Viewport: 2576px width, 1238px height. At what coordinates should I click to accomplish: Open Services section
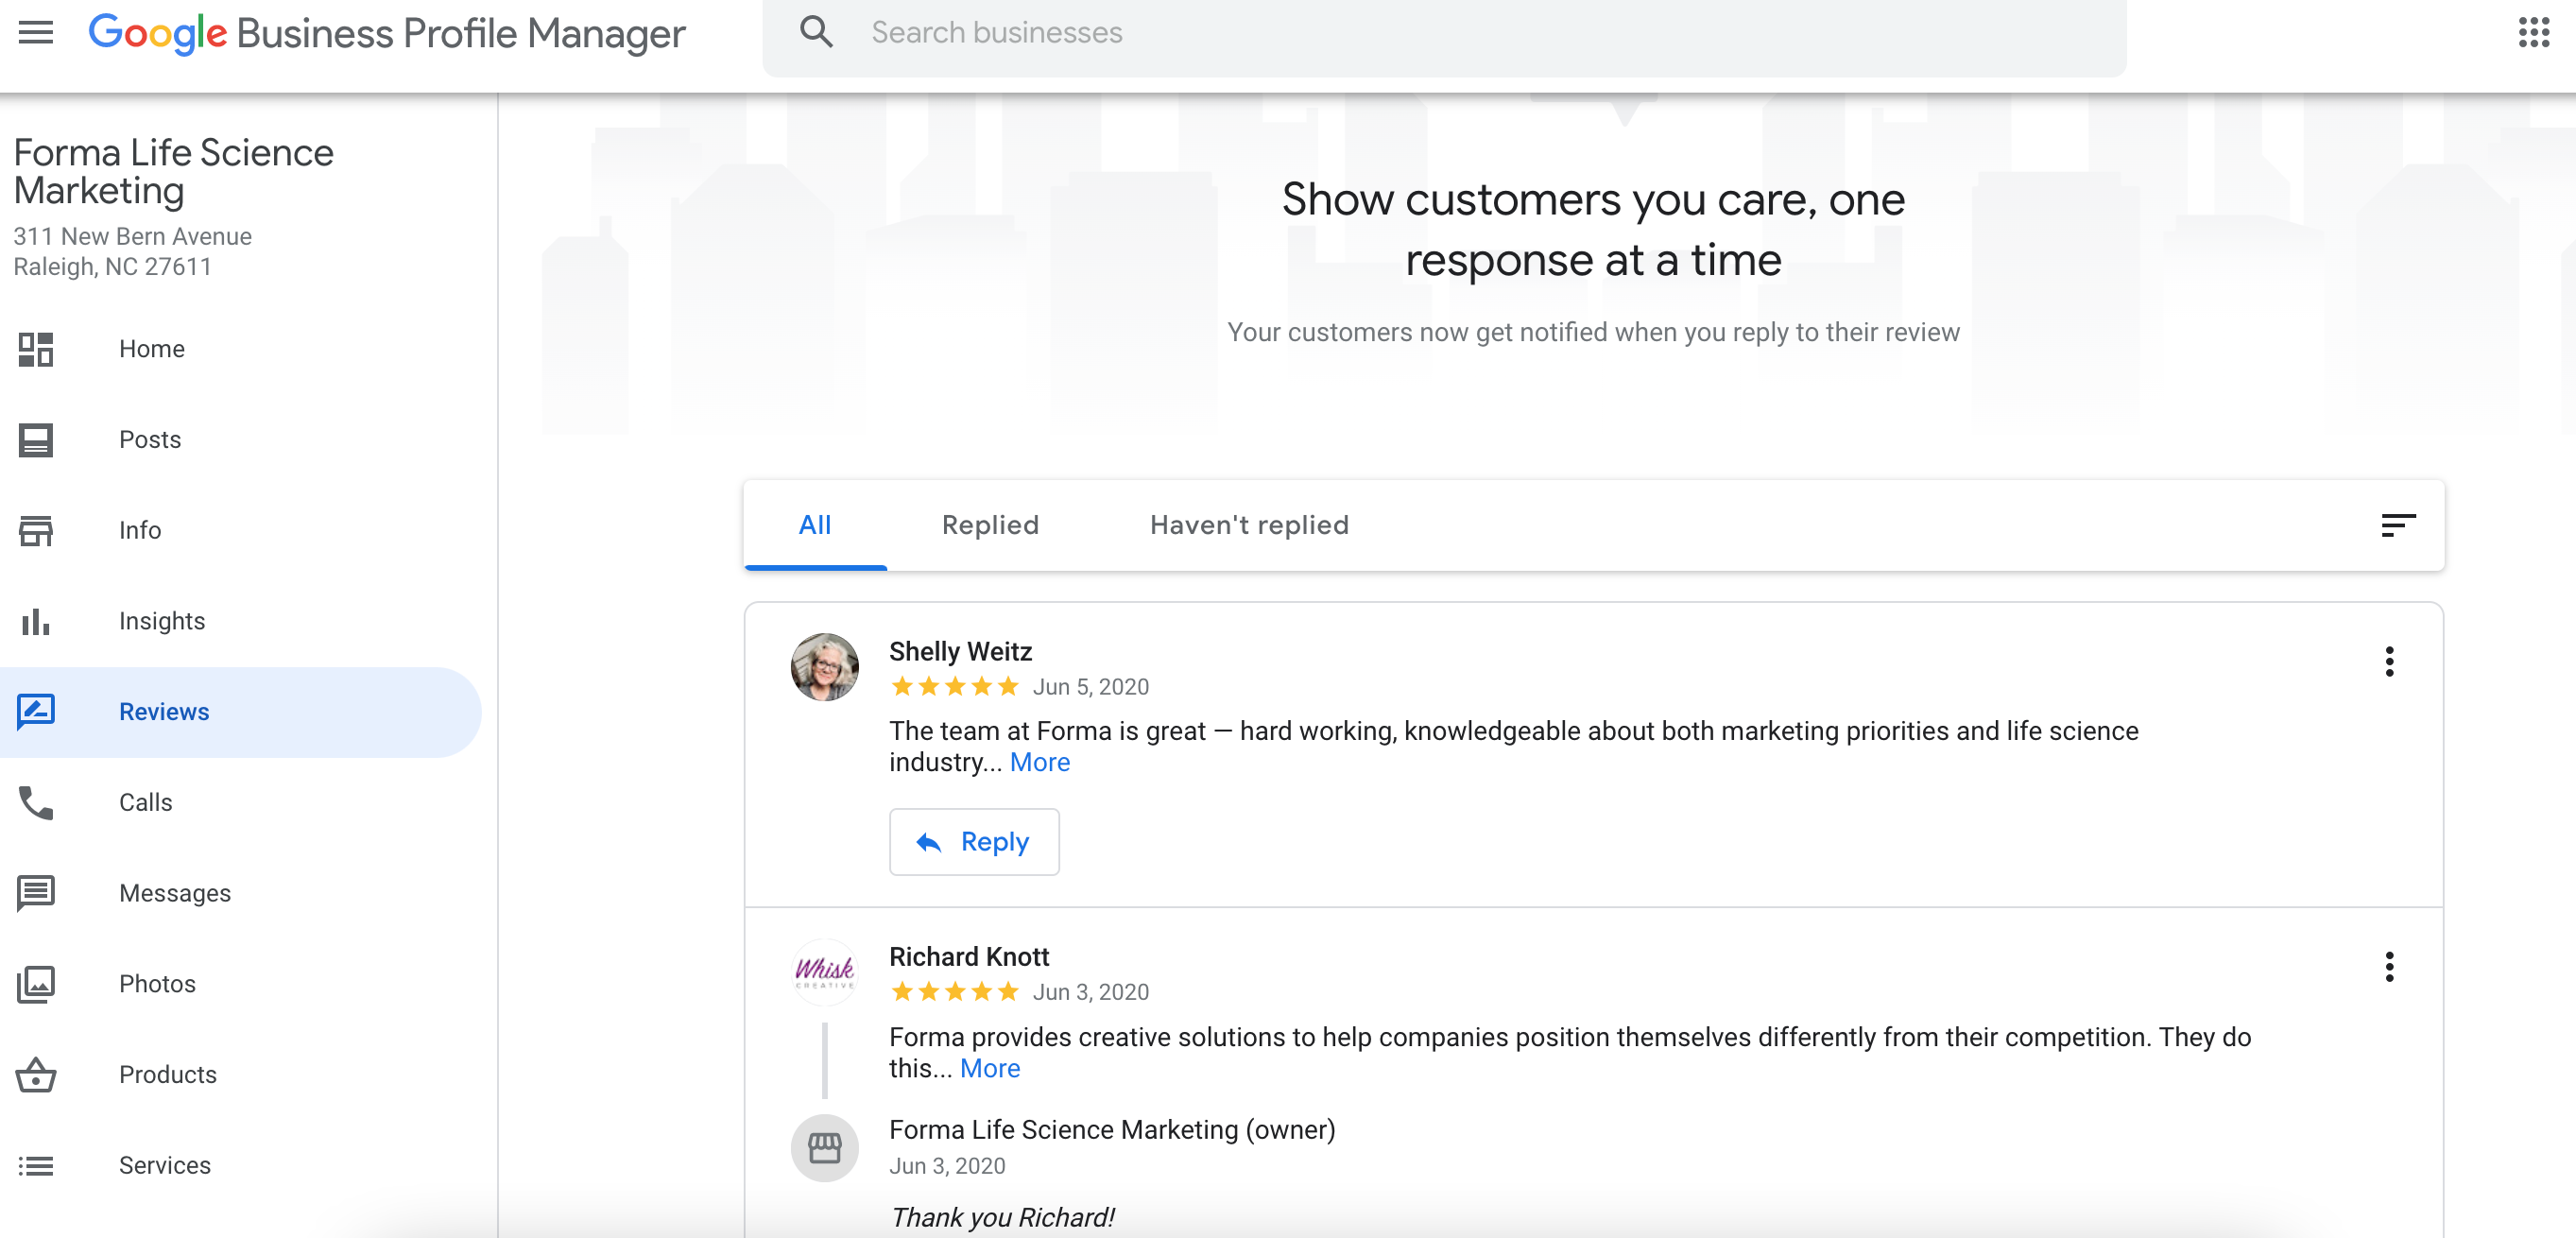[x=165, y=1166]
